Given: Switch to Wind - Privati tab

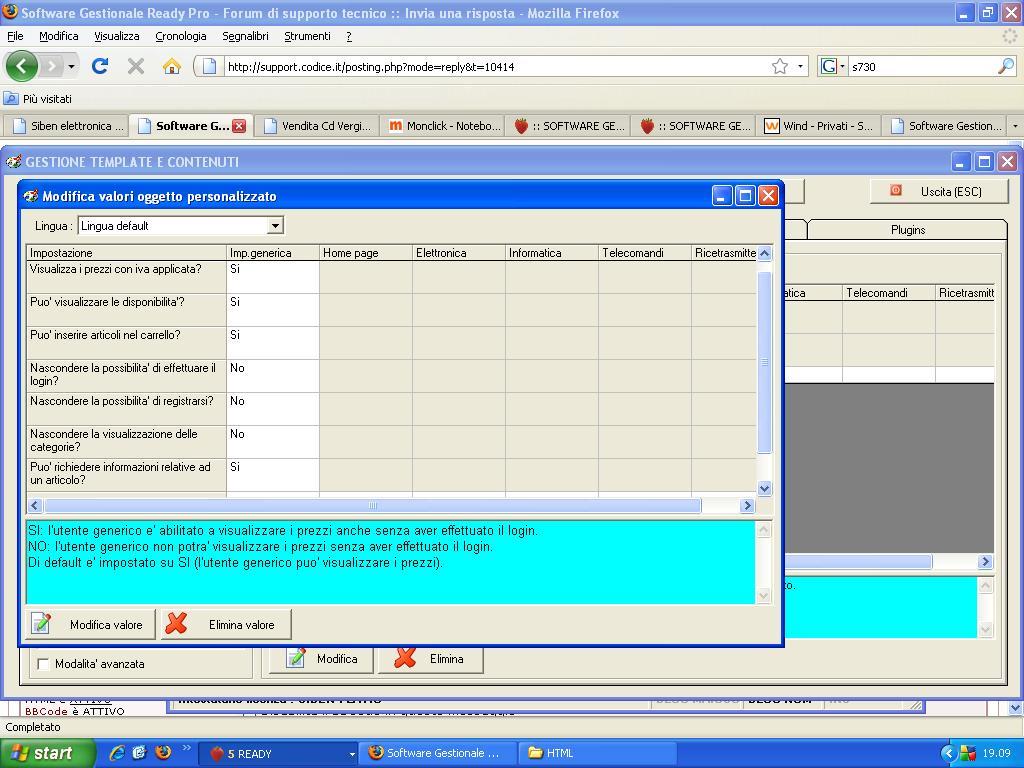Looking at the screenshot, I should pyautogui.click(x=820, y=126).
